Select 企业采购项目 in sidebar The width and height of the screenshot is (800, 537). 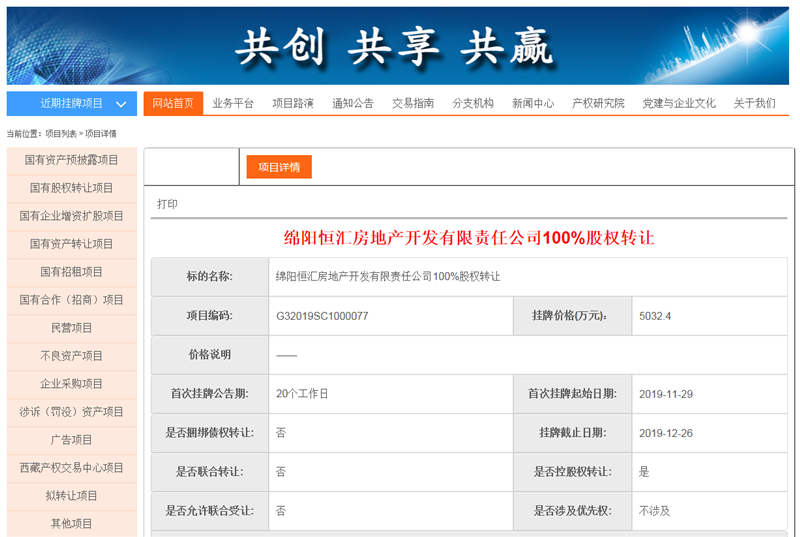pyautogui.click(x=71, y=384)
